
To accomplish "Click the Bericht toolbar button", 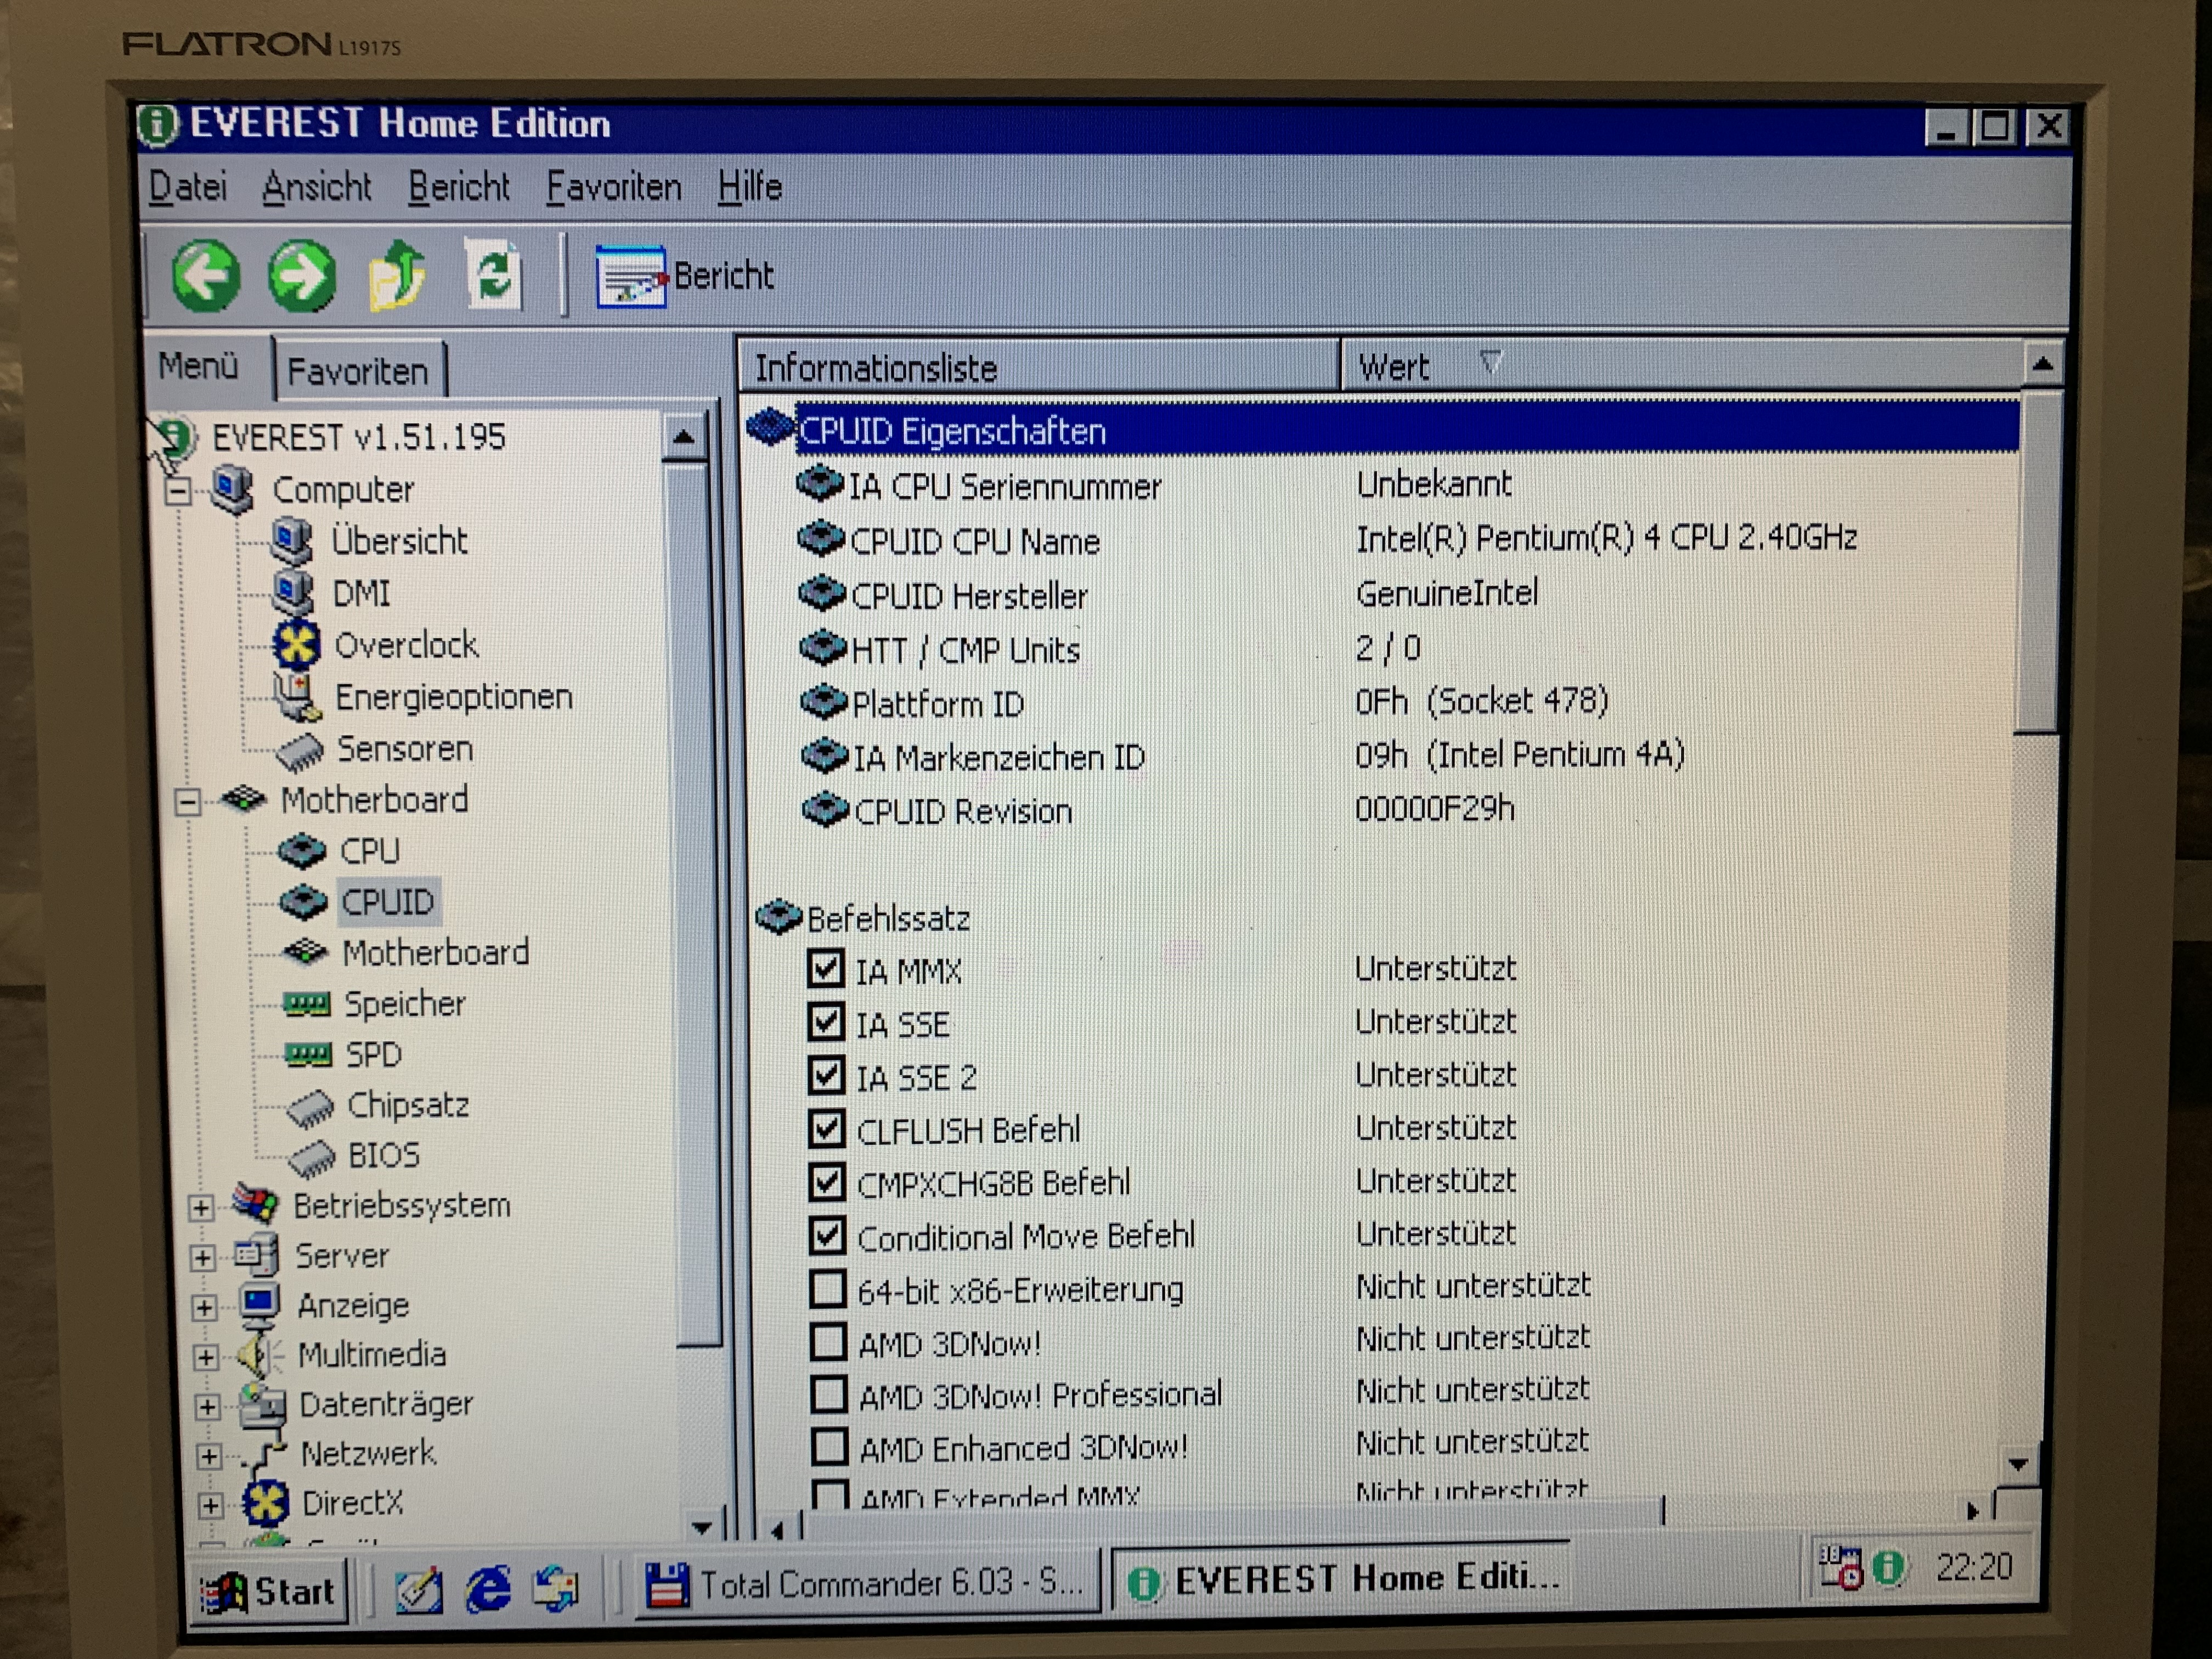I will [x=686, y=276].
